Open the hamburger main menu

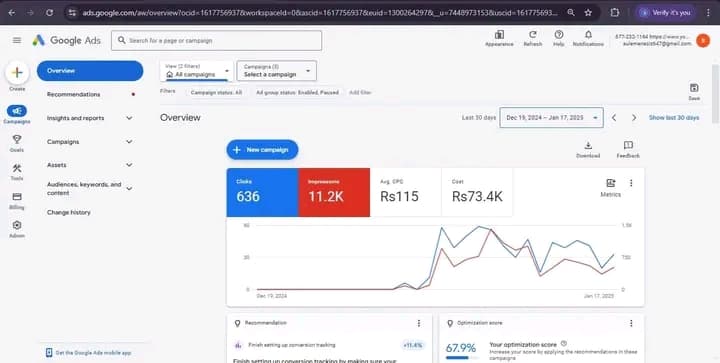[x=17, y=40]
